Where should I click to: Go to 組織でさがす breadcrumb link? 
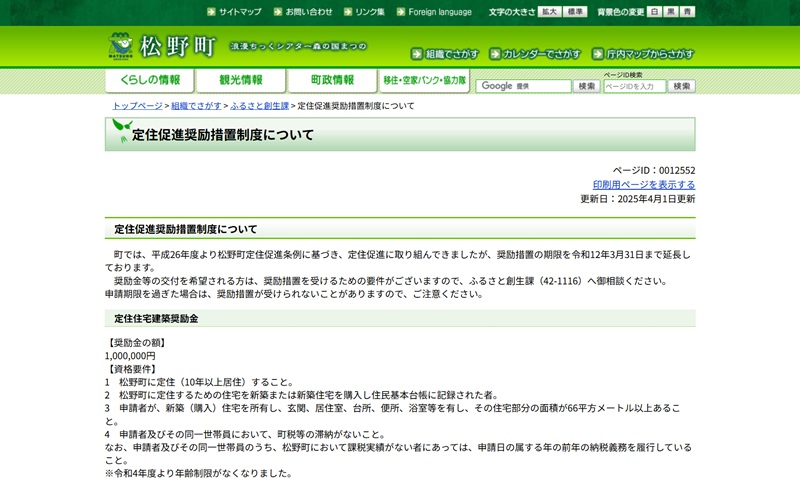196,106
